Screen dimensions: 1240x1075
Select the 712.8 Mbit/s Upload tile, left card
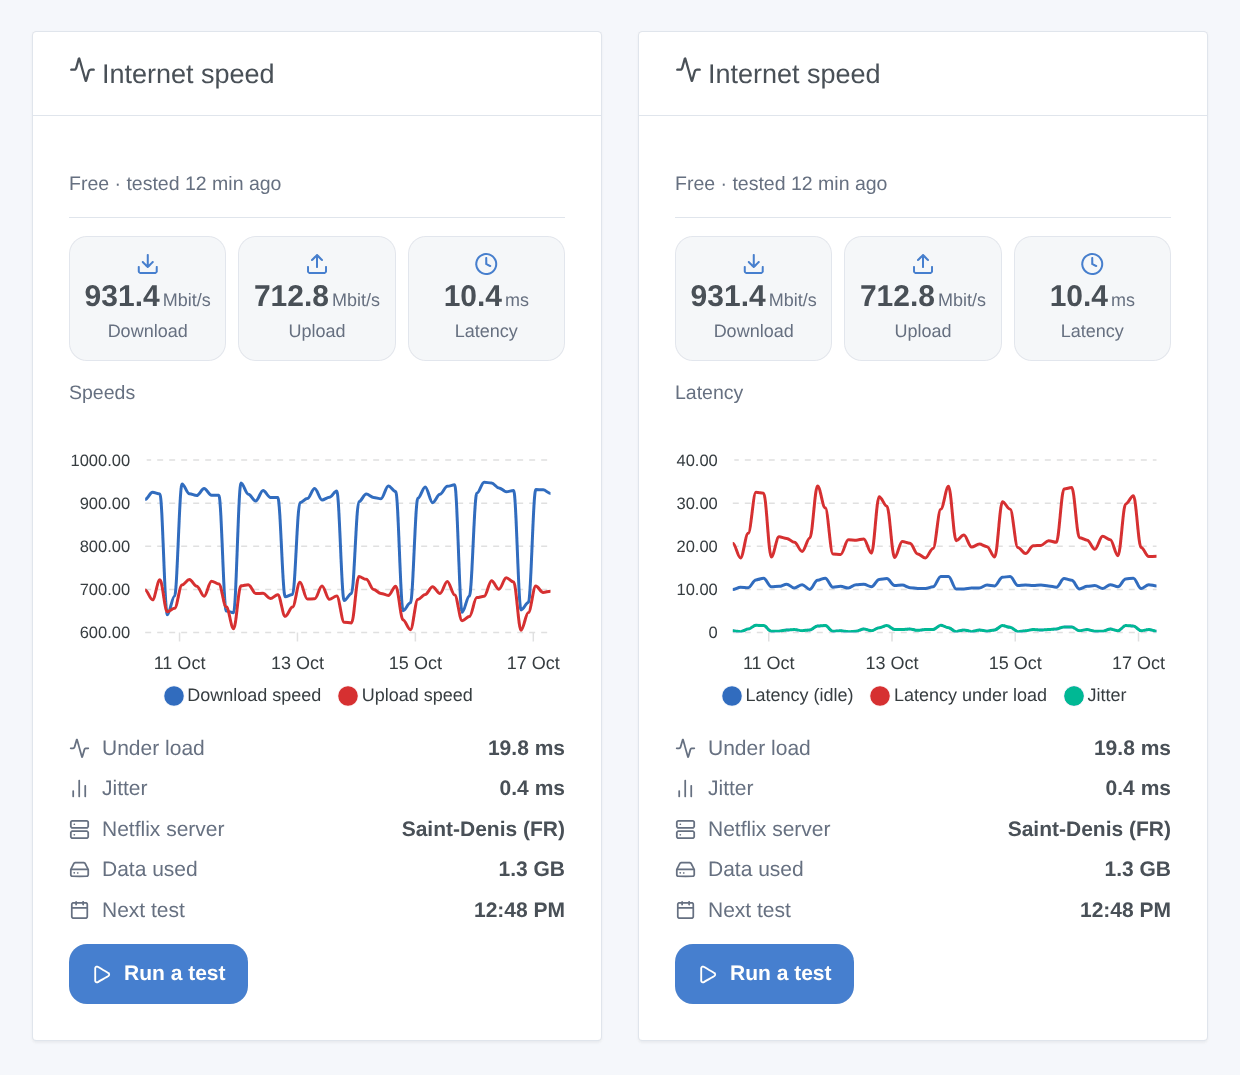[x=317, y=298]
